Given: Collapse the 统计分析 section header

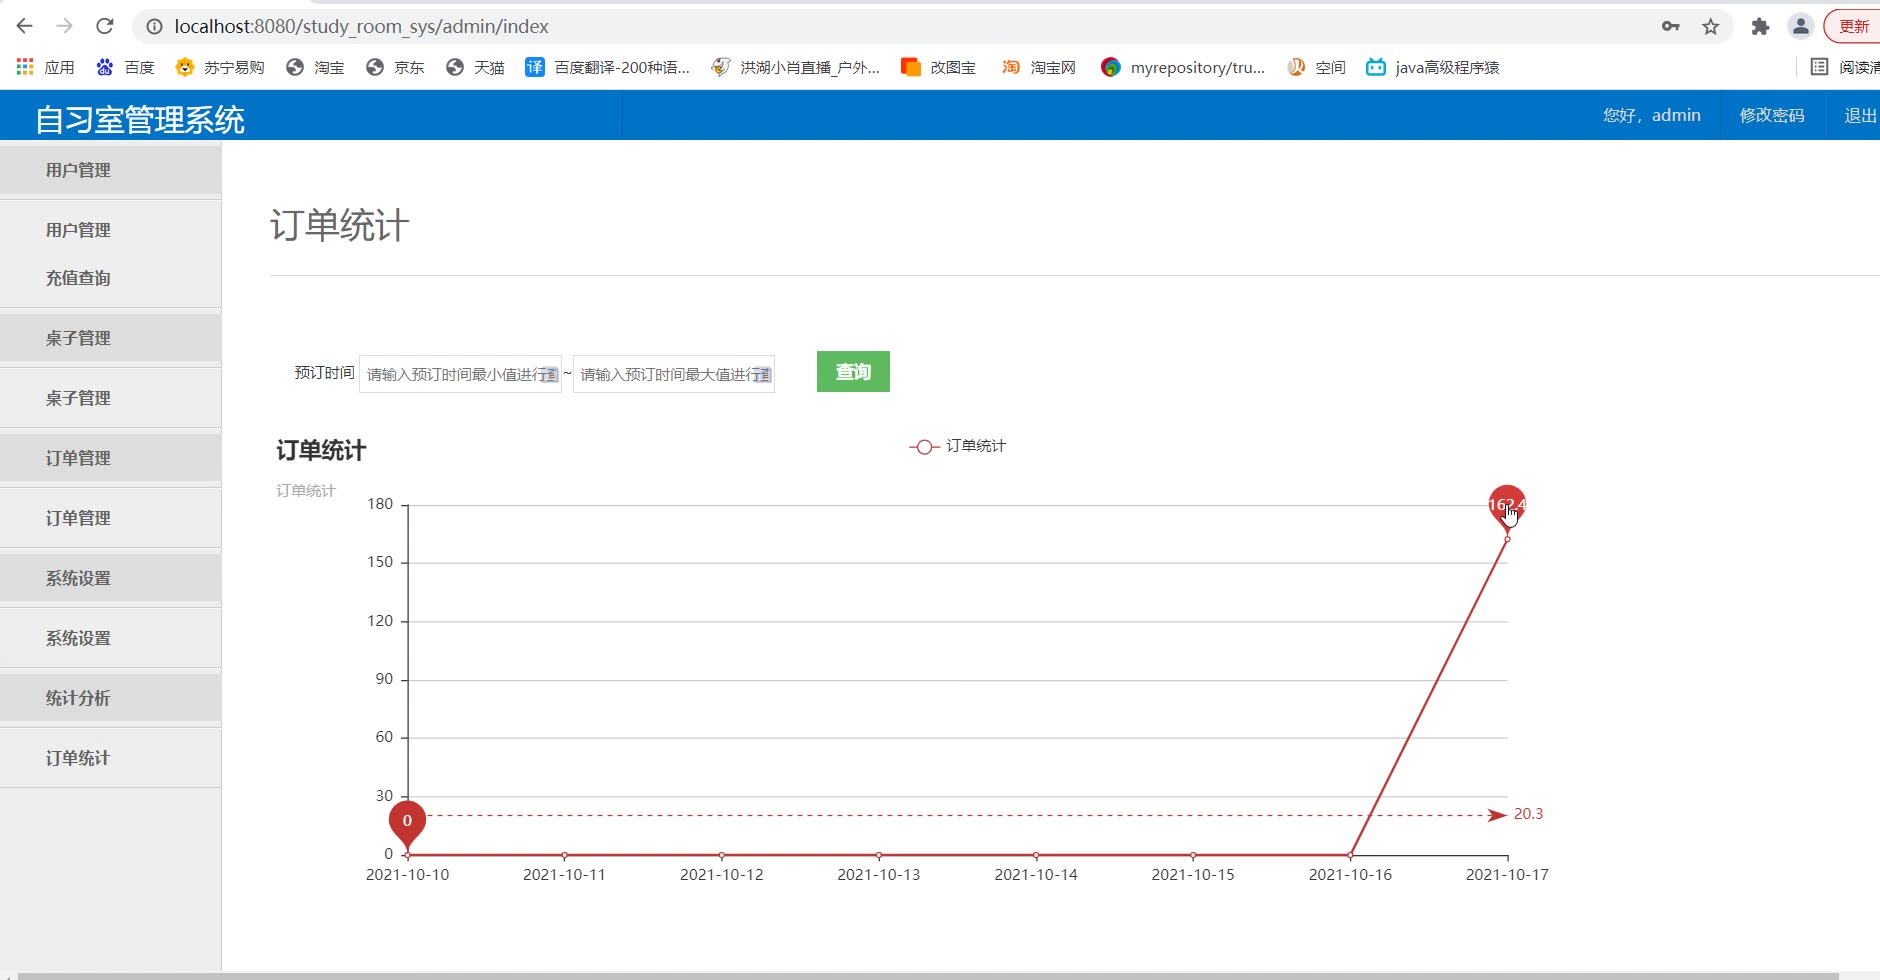Looking at the screenshot, I should [x=110, y=698].
